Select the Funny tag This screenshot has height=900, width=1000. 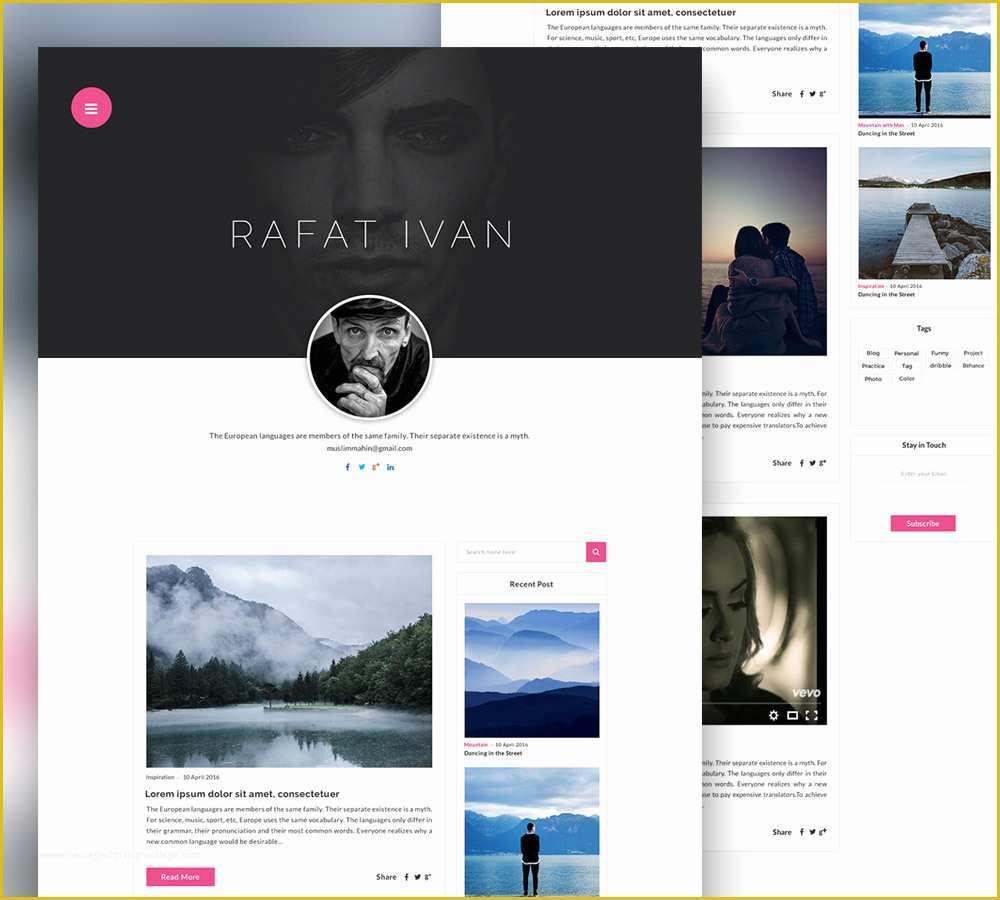940,353
